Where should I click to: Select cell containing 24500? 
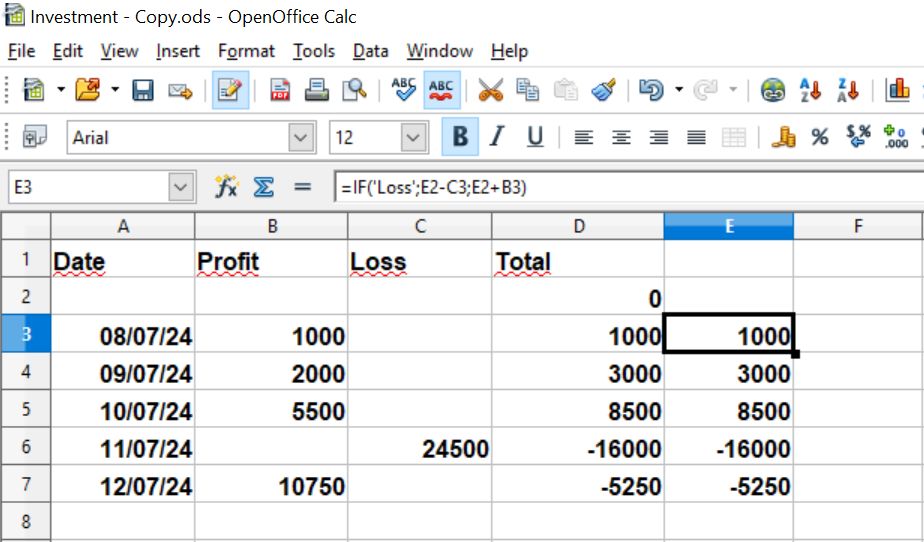coord(420,447)
